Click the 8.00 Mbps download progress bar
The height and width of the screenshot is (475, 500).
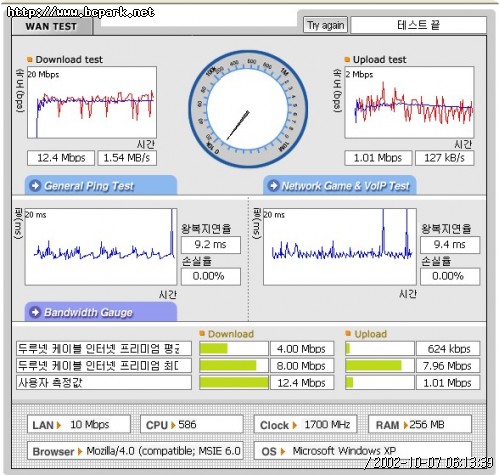tap(234, 366)
